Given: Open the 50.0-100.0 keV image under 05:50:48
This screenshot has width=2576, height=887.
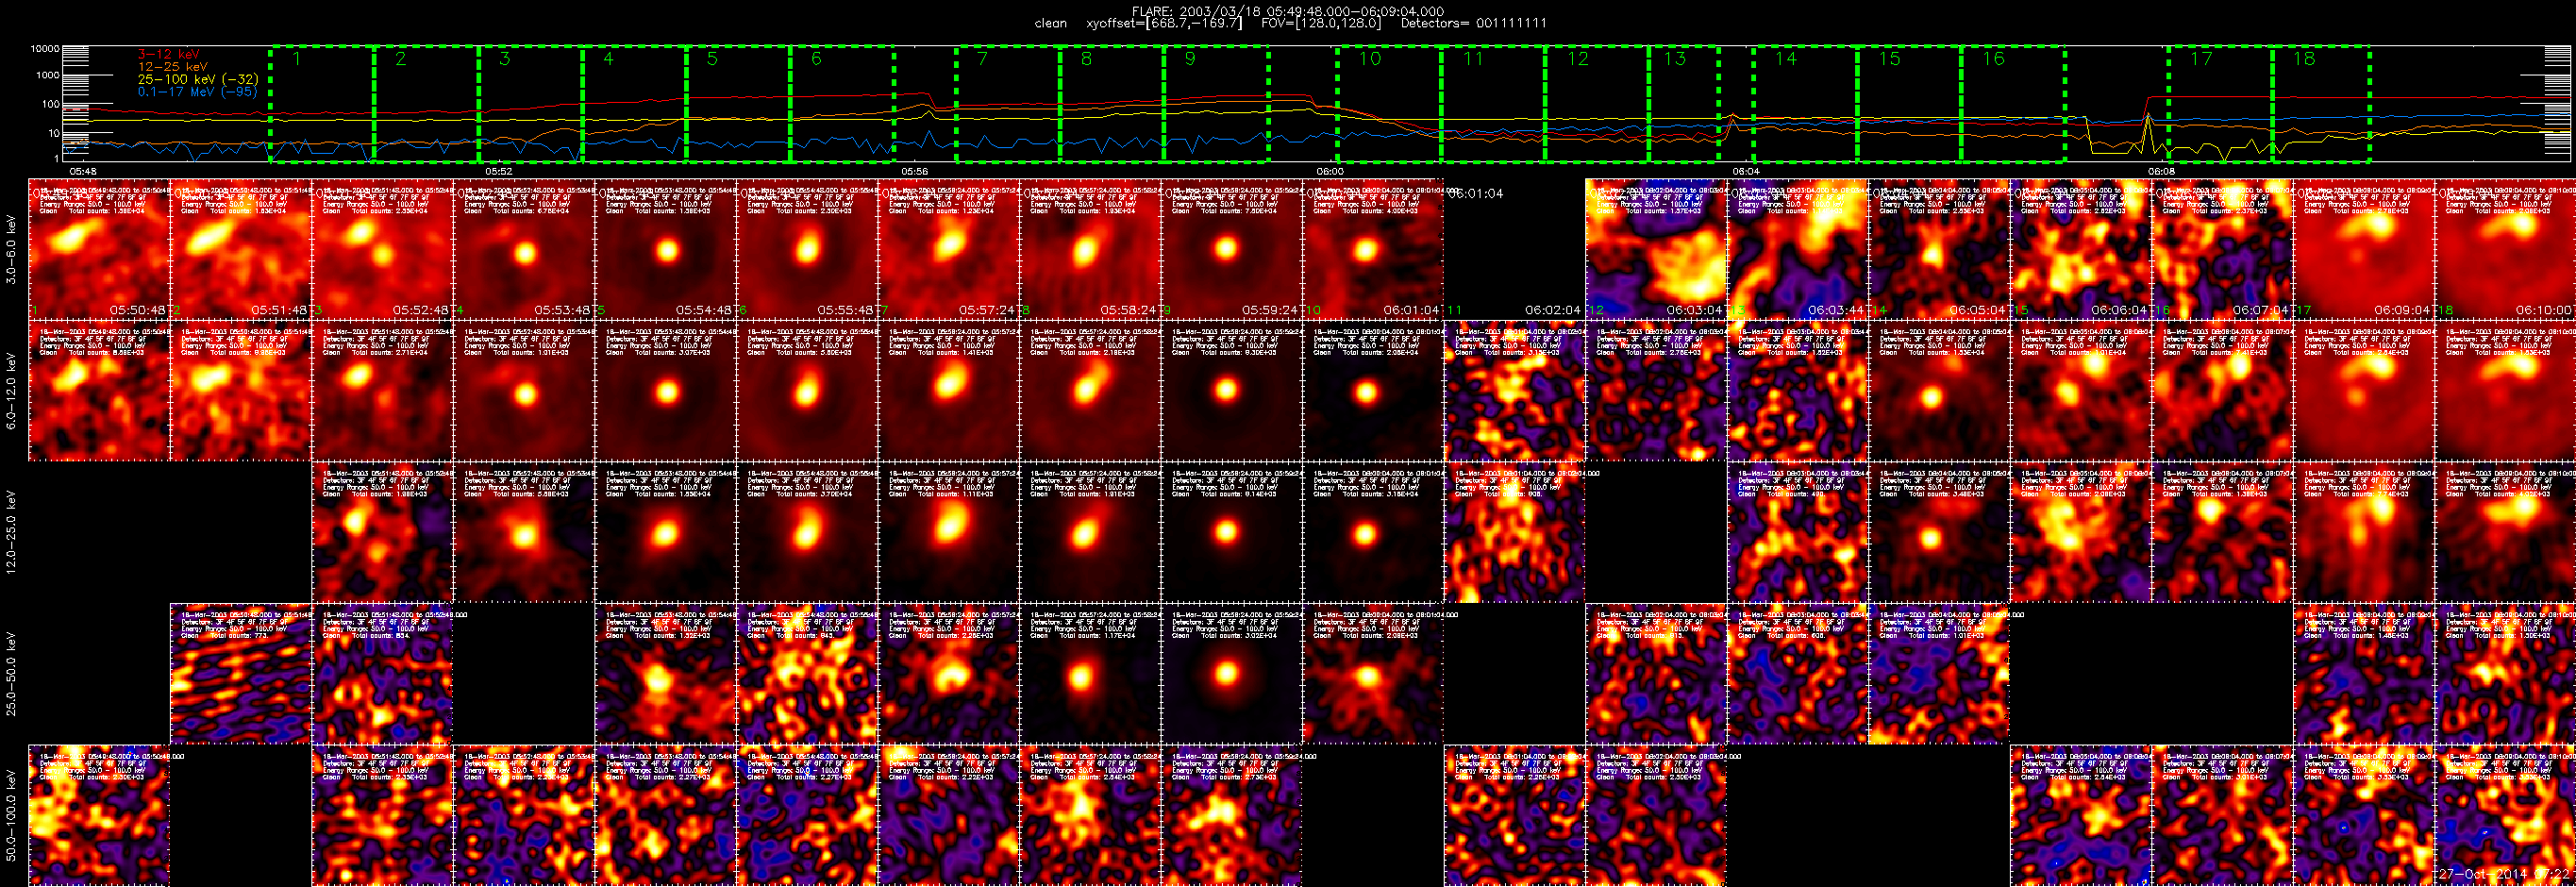Looking at the screenshot, I should click(x=99, y=815).
